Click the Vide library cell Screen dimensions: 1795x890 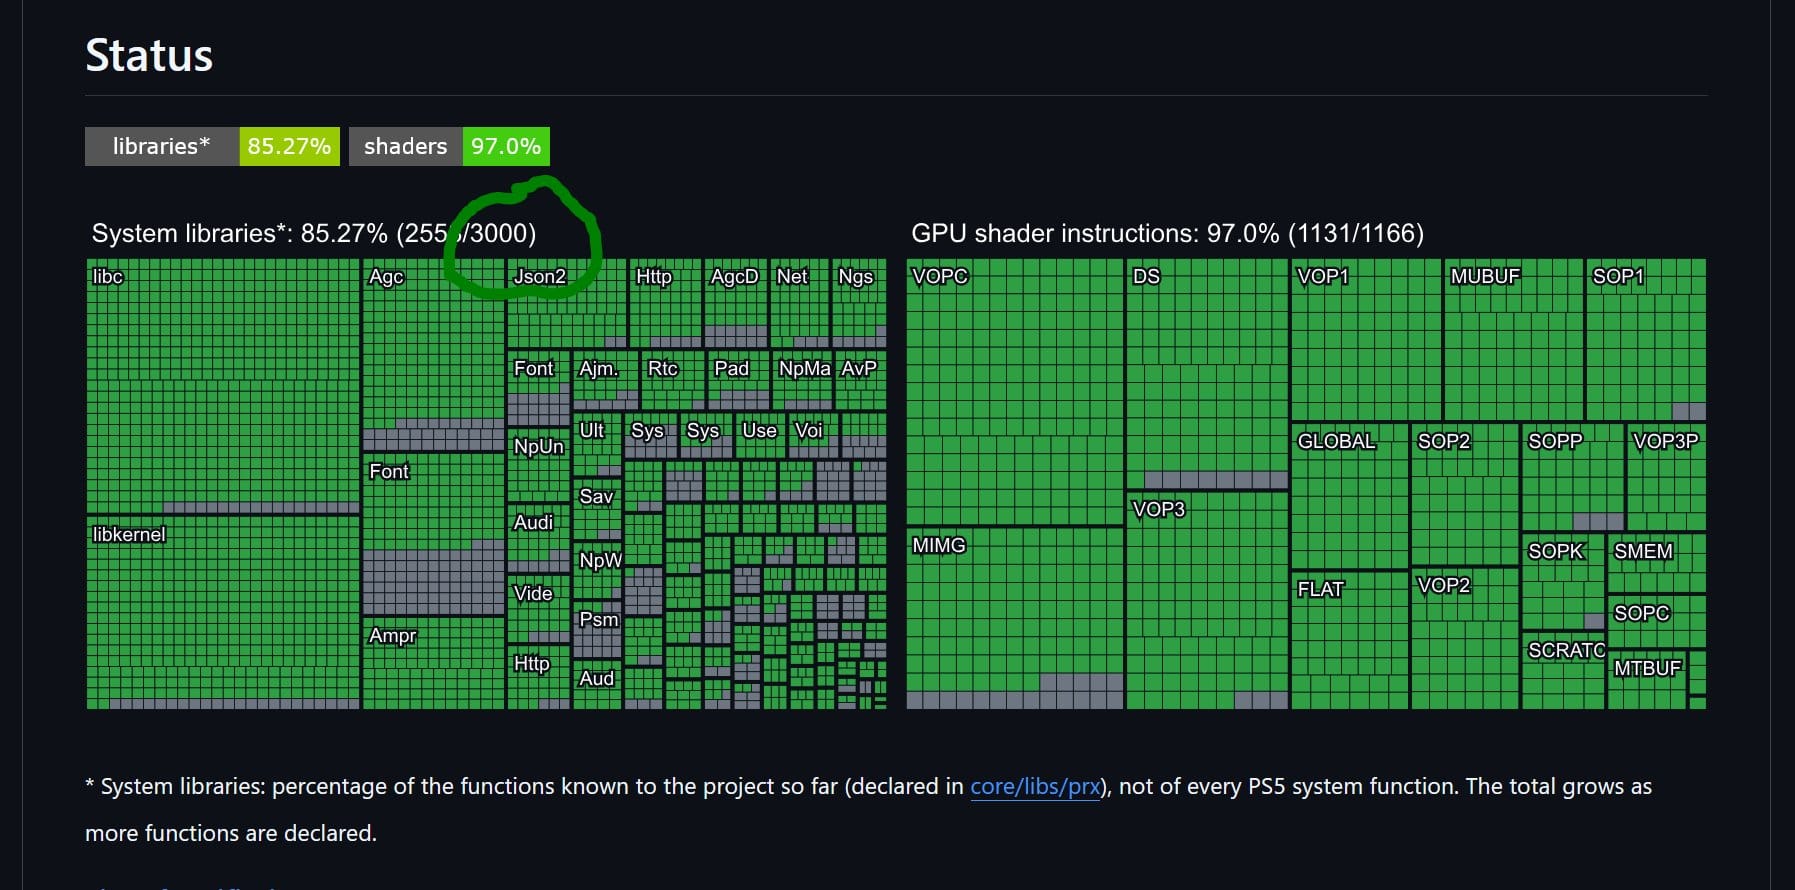click(x=538, y=609)
